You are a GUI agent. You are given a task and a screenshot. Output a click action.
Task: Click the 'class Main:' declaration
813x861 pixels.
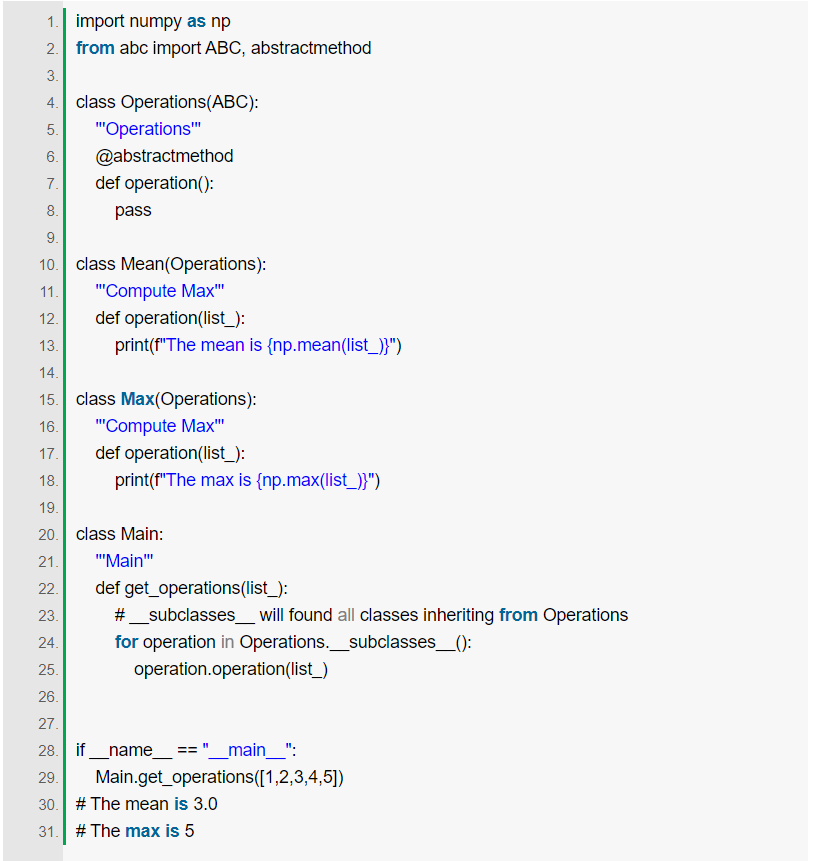click(x=119, y=534)
